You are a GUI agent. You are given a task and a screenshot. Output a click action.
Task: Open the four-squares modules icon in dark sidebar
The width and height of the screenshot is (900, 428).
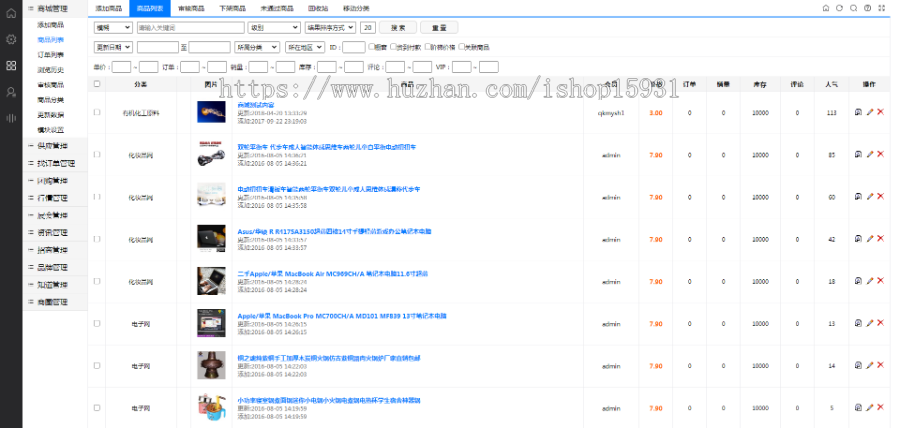(11, 65)
